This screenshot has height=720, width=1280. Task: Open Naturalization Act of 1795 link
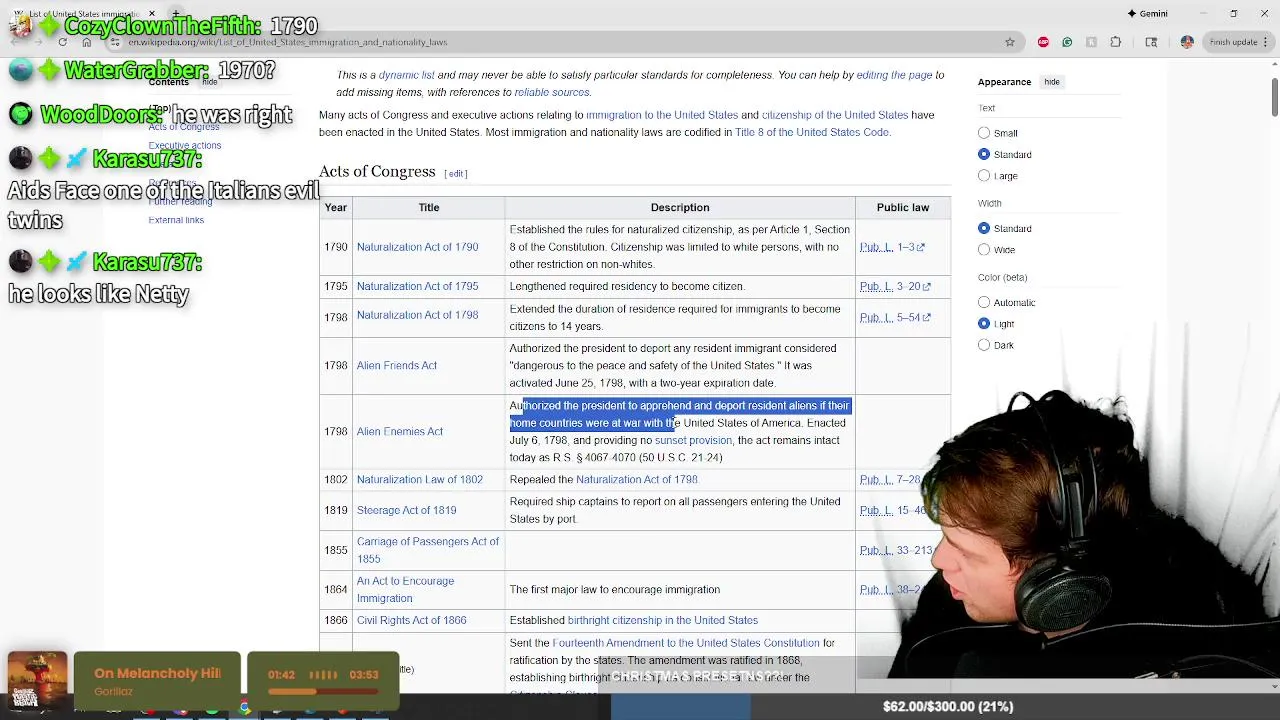coord(417,286)
